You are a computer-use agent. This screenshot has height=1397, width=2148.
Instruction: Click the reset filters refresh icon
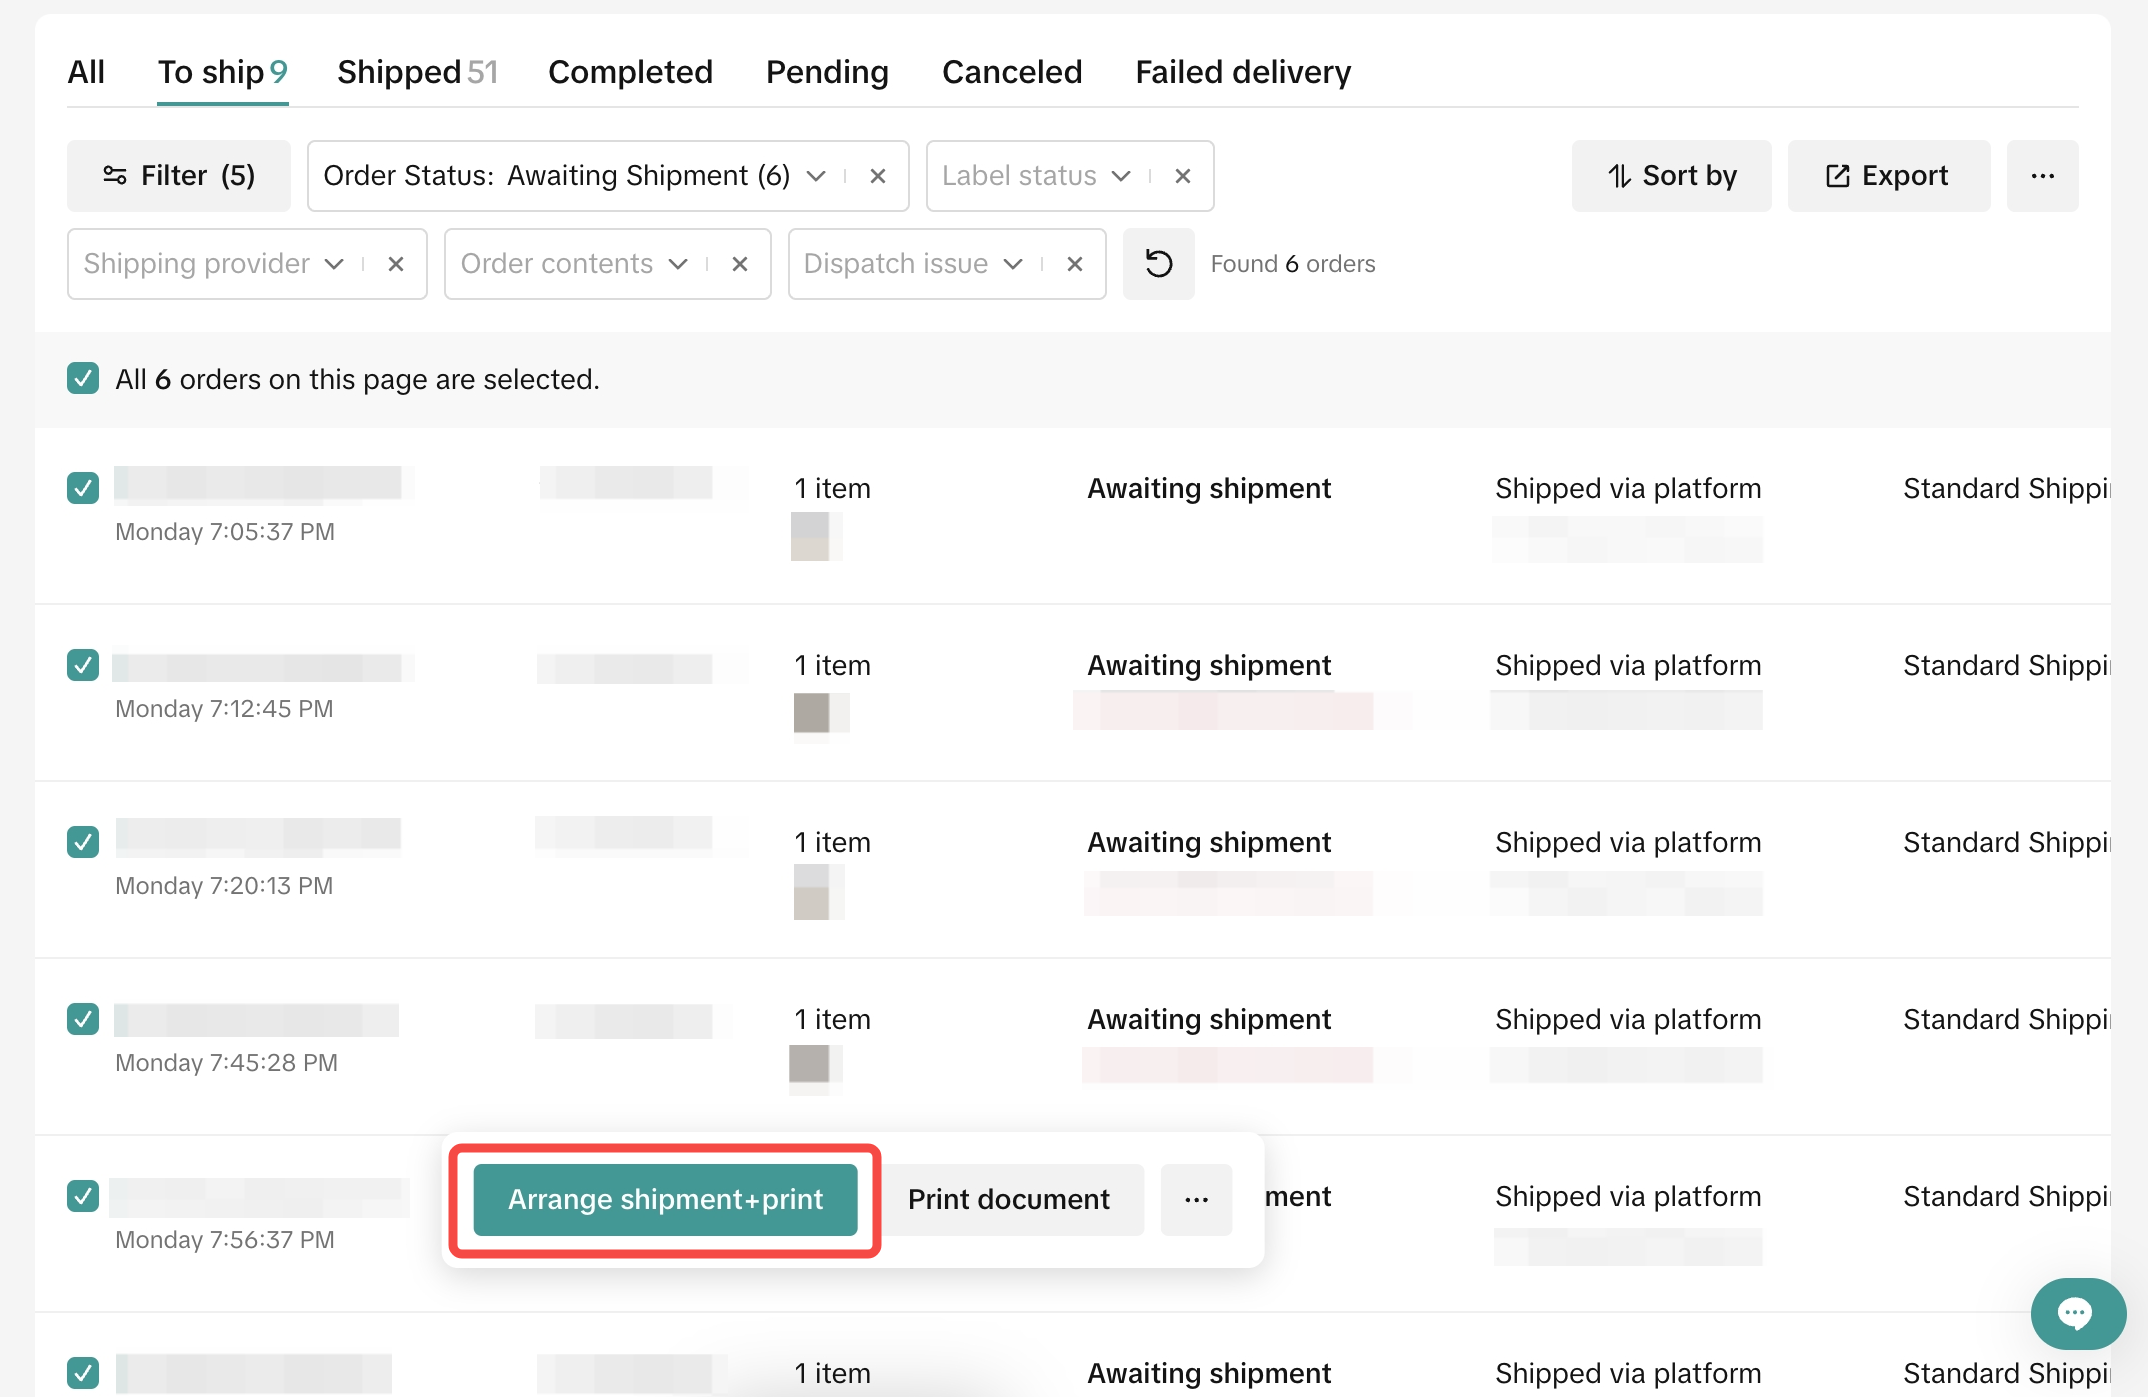[x=1158, y=264]
